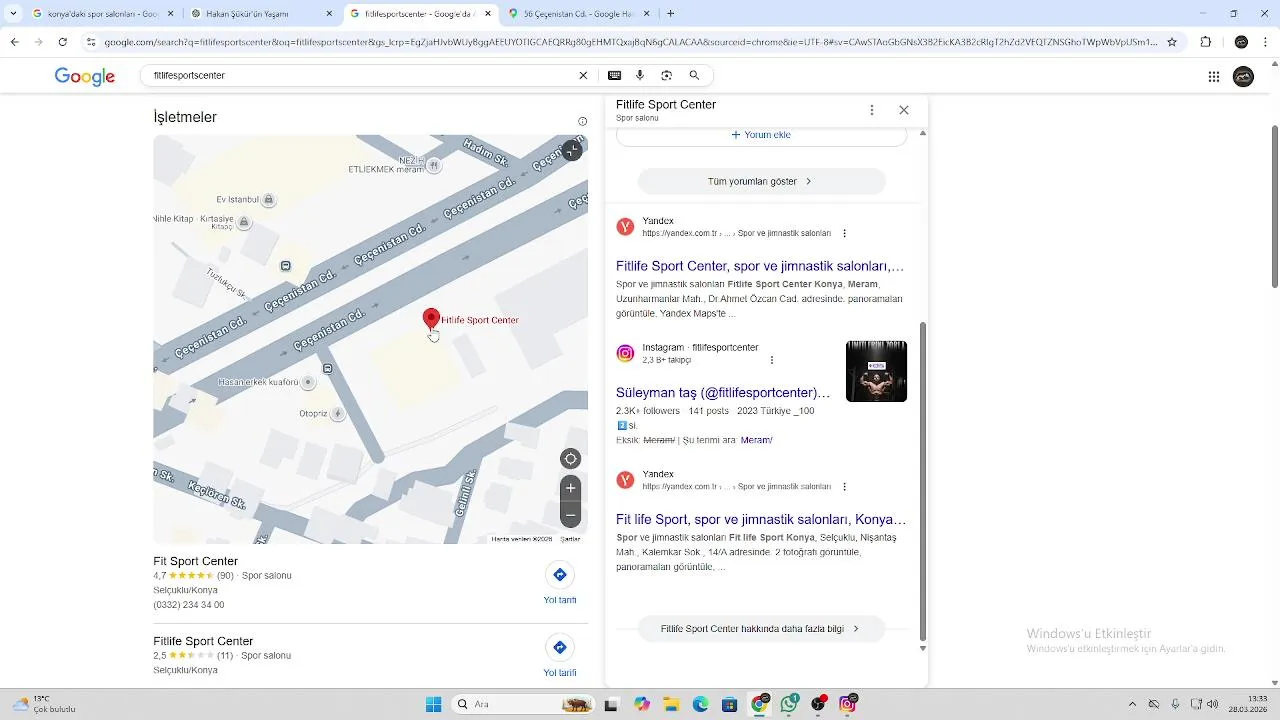Screen dimensions: 1280x720
Task: Open Instagram from the taskbar
Action: point(848,704)
